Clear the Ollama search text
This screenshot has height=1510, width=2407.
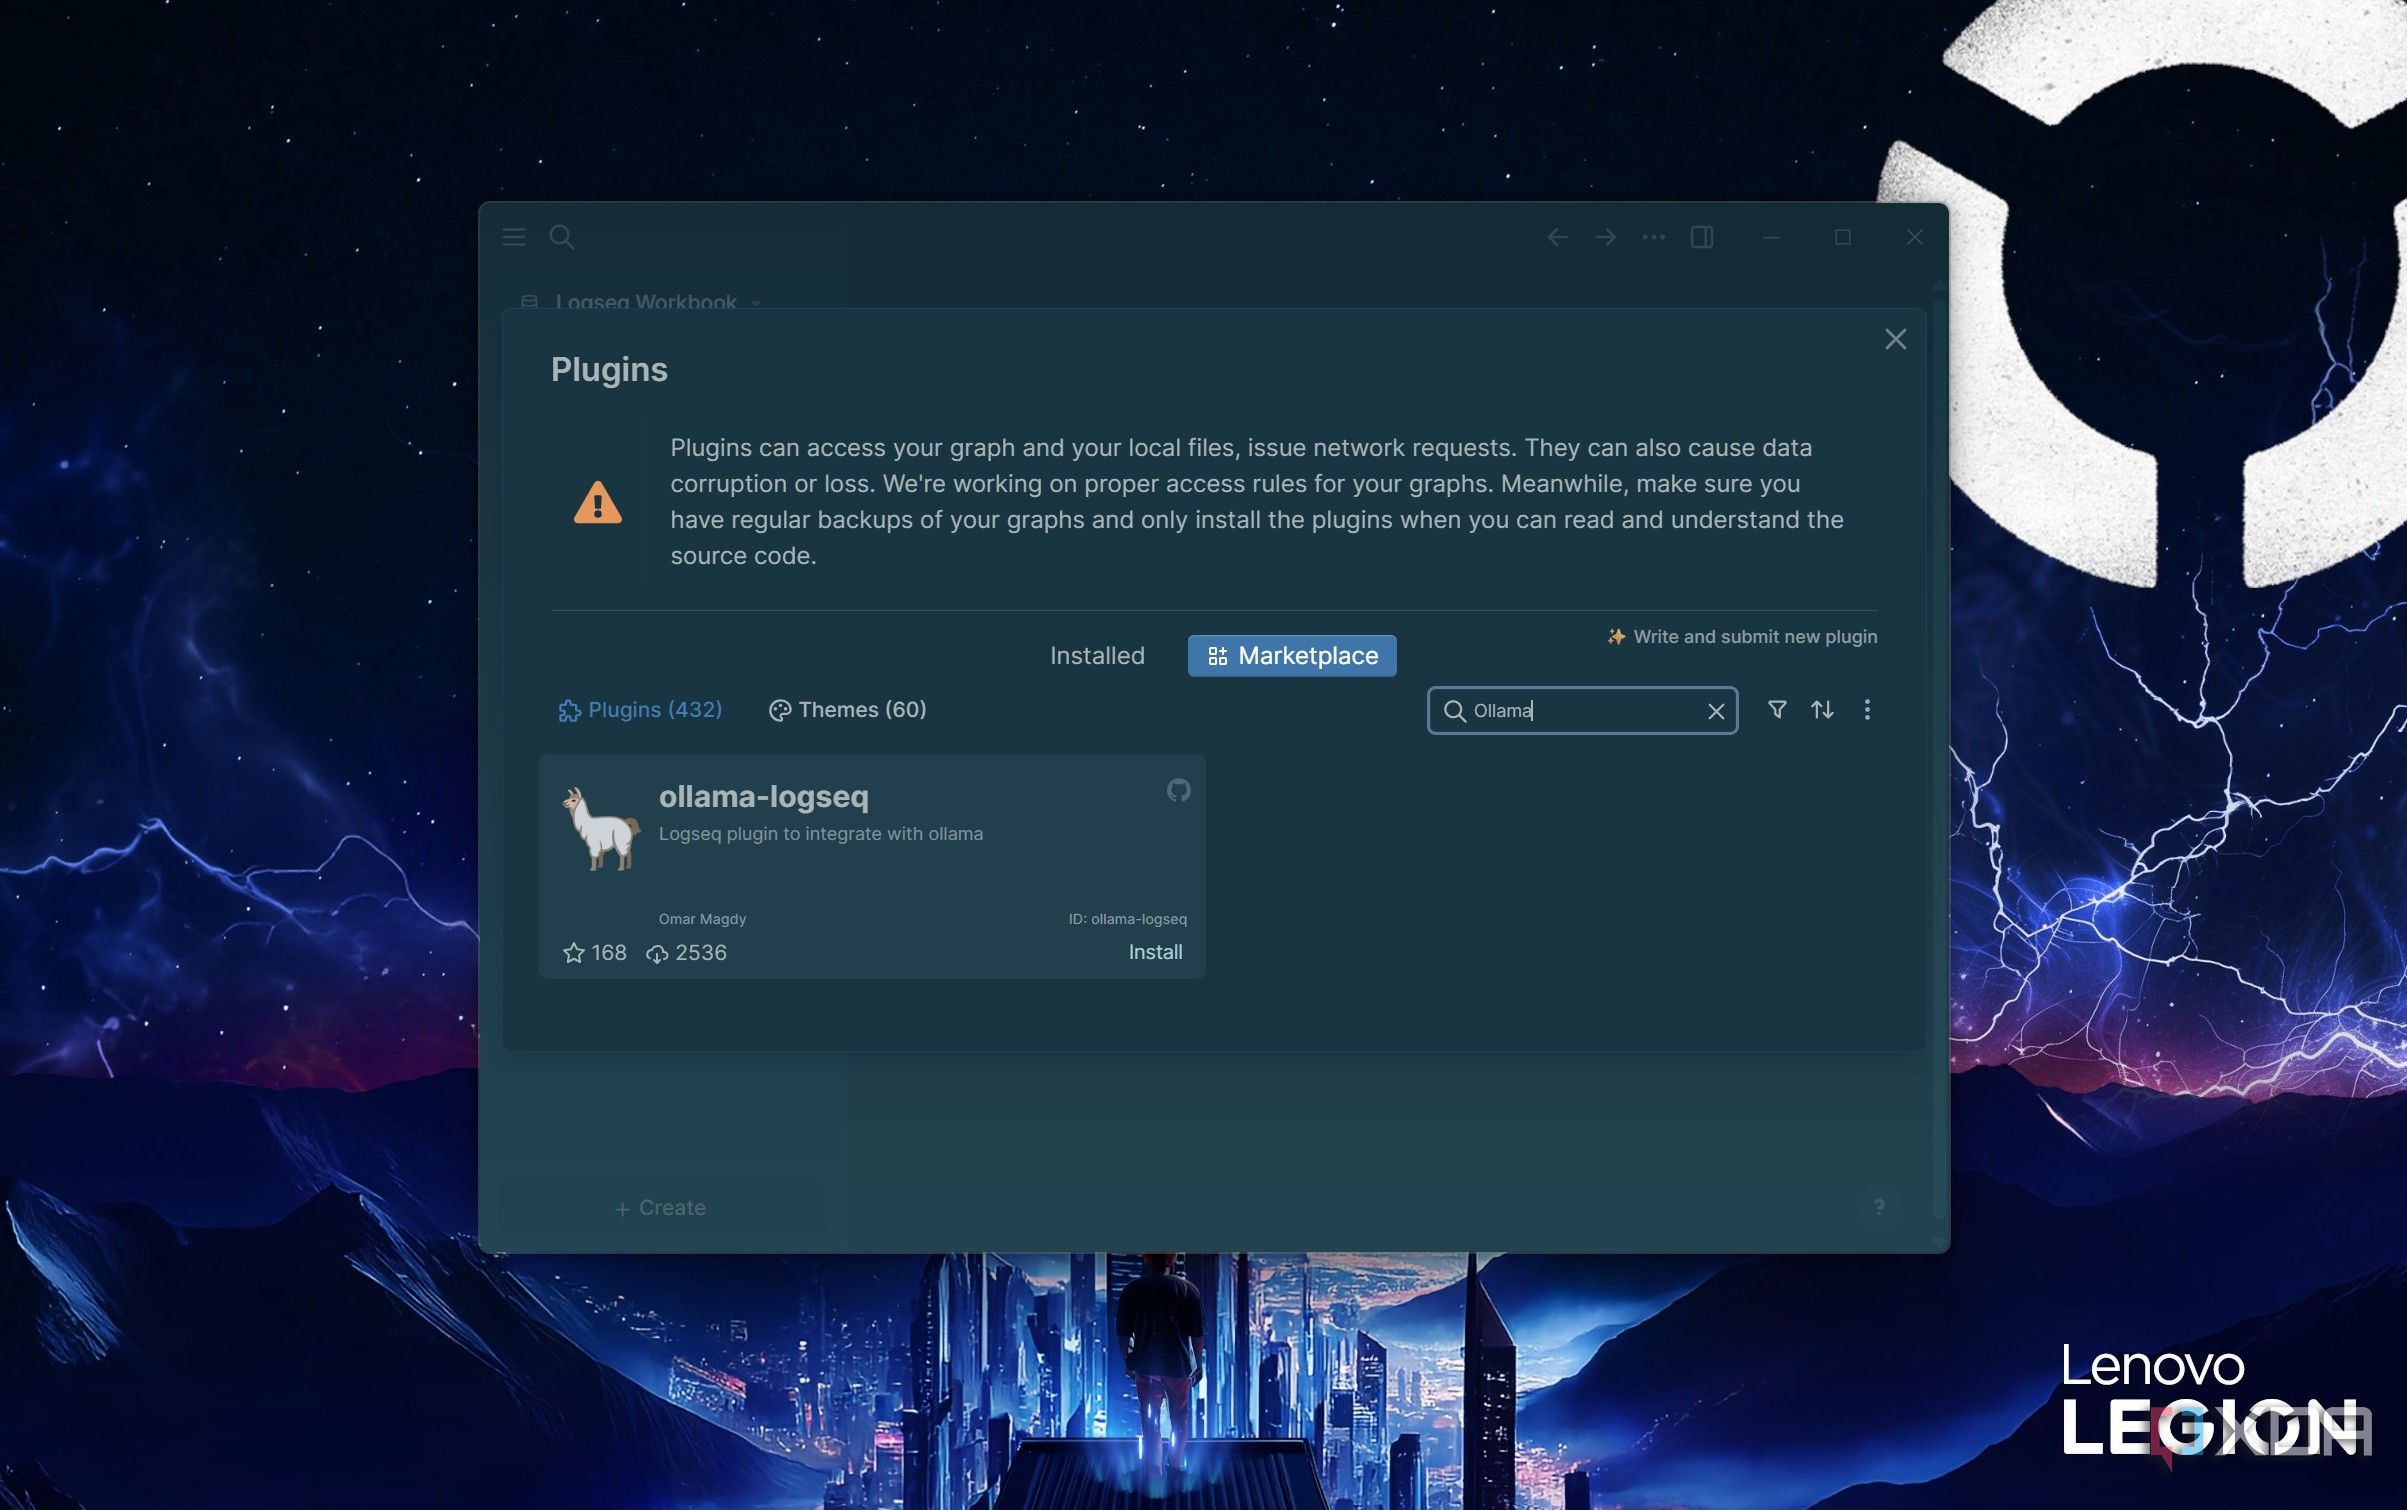point(1716,711)
